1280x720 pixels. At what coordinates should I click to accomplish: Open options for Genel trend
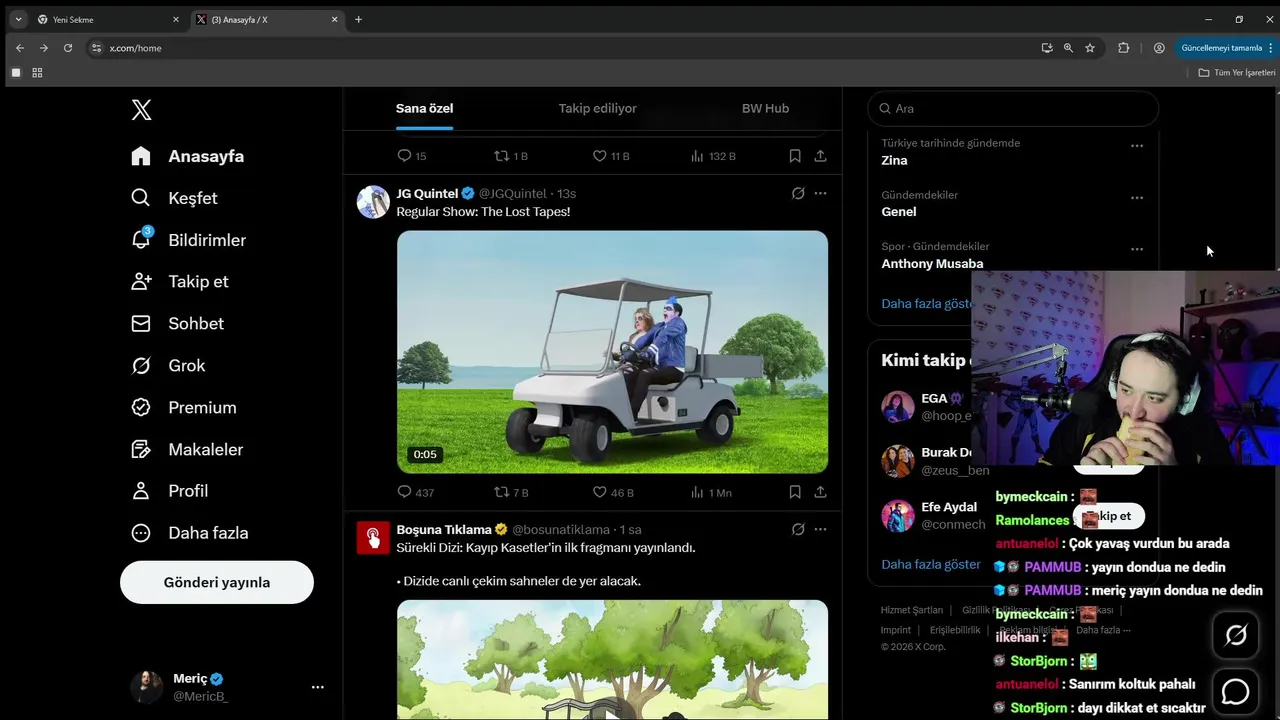pos(1136,198)
